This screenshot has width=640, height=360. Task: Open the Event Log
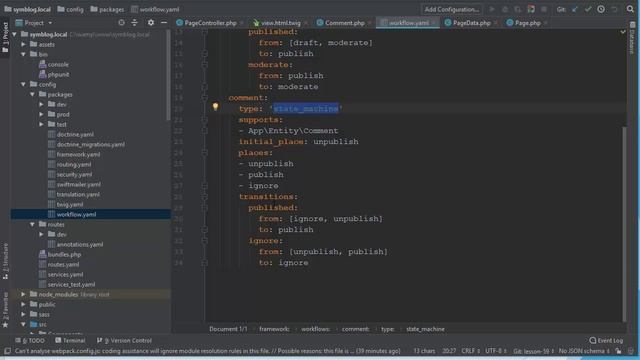(x=606, y=340)
